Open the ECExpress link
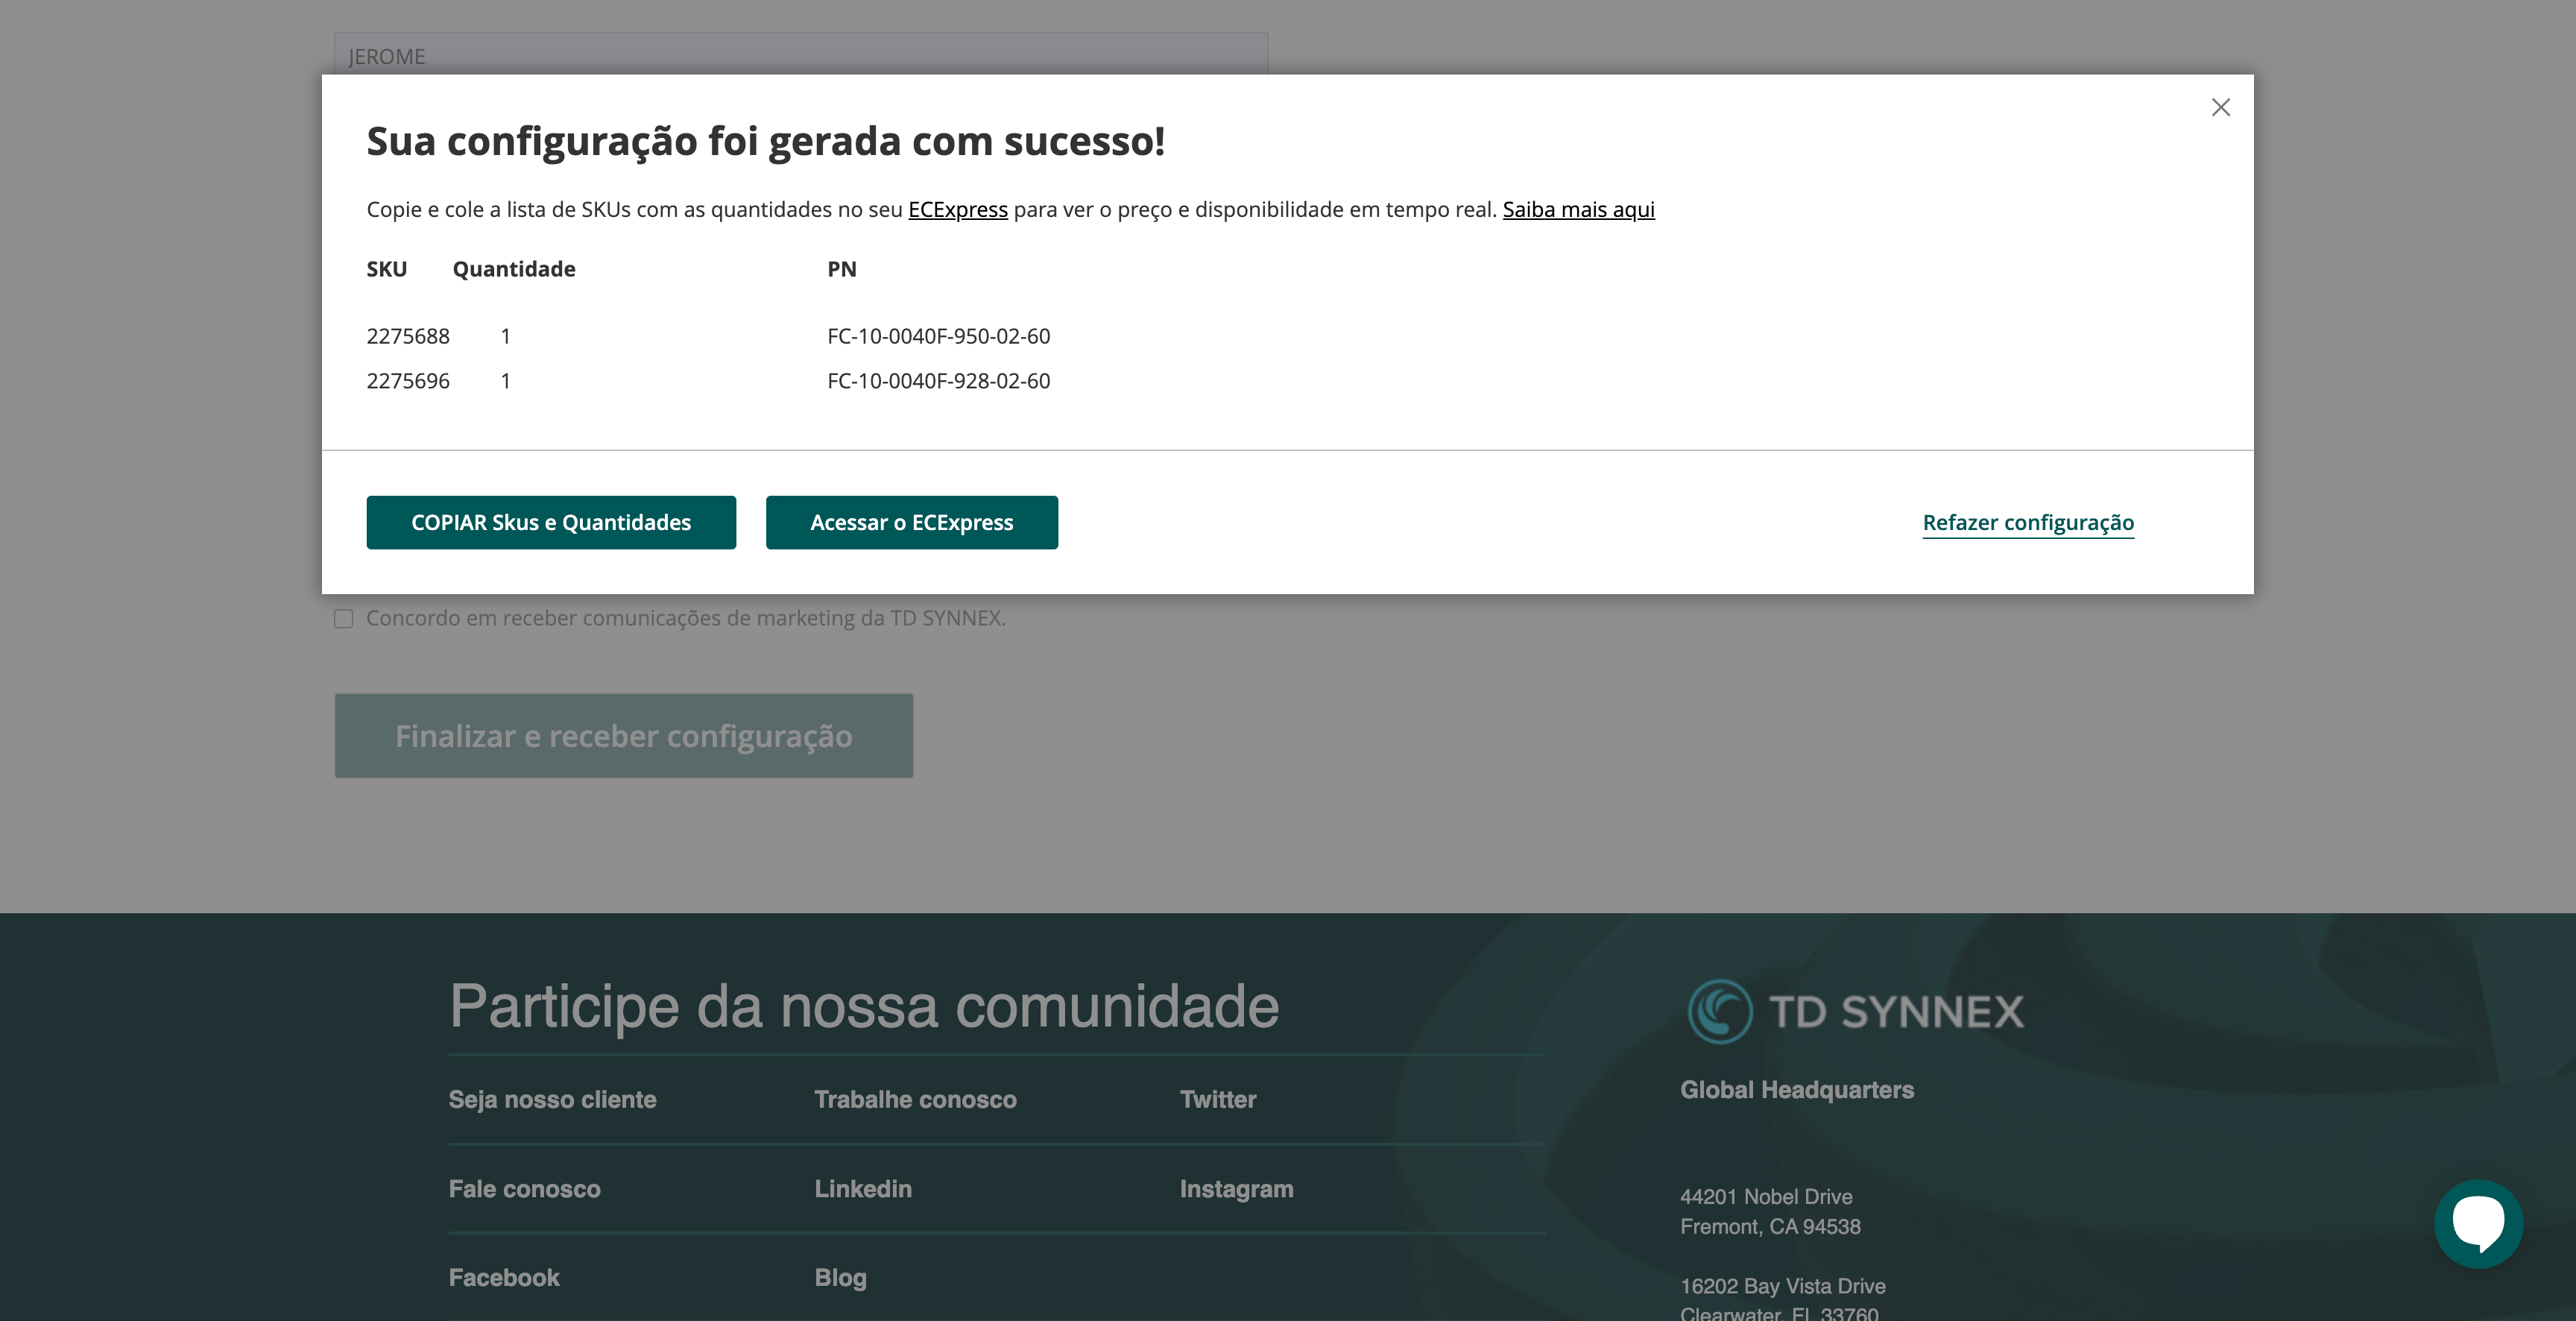The width and height of the screenshot is (2576, 1321). point(957,209)
